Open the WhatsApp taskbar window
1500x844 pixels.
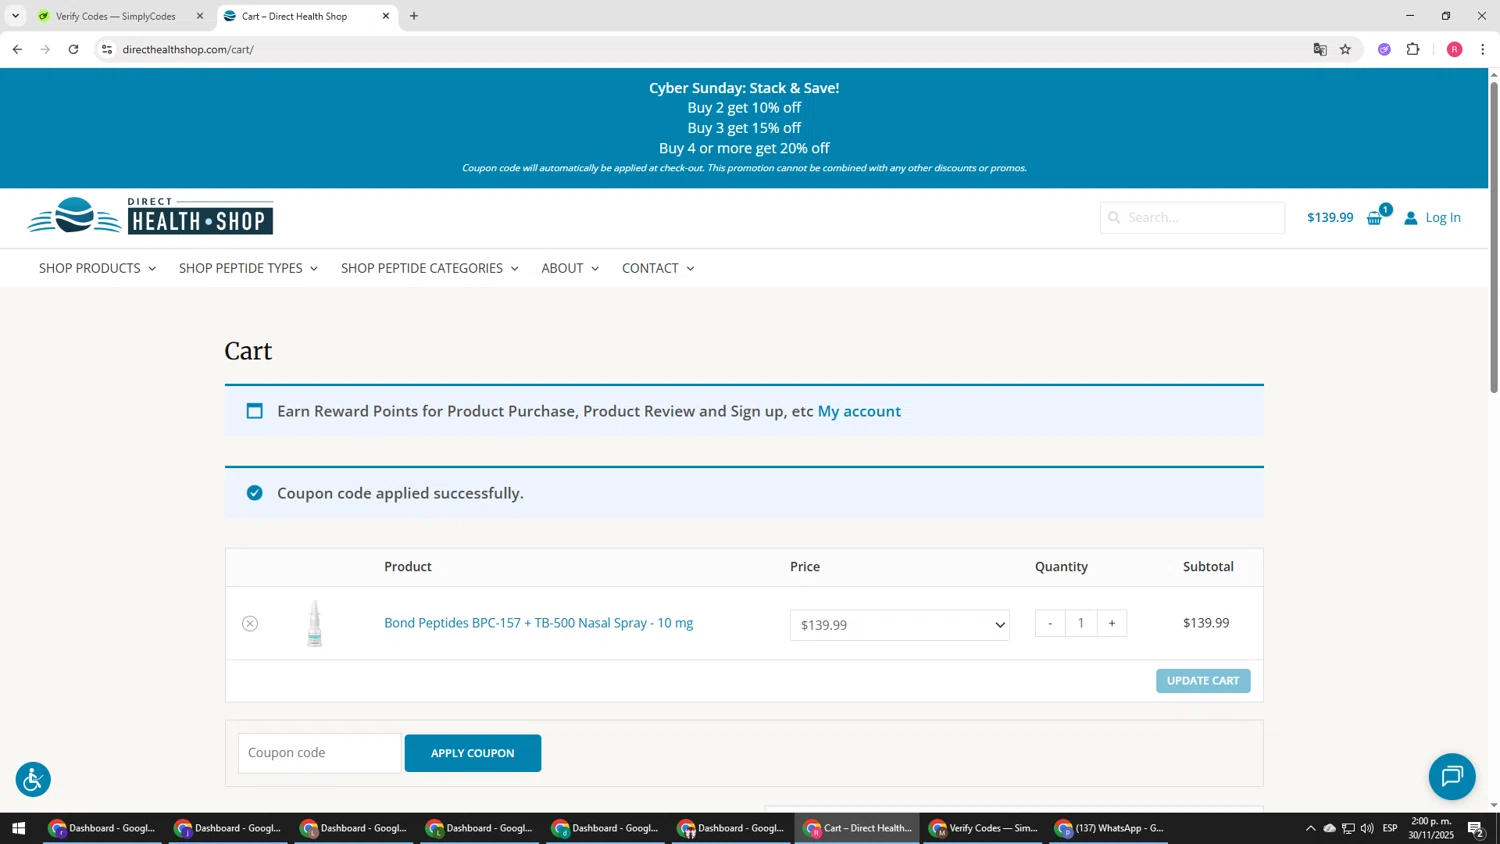[x=1111, y=828]
